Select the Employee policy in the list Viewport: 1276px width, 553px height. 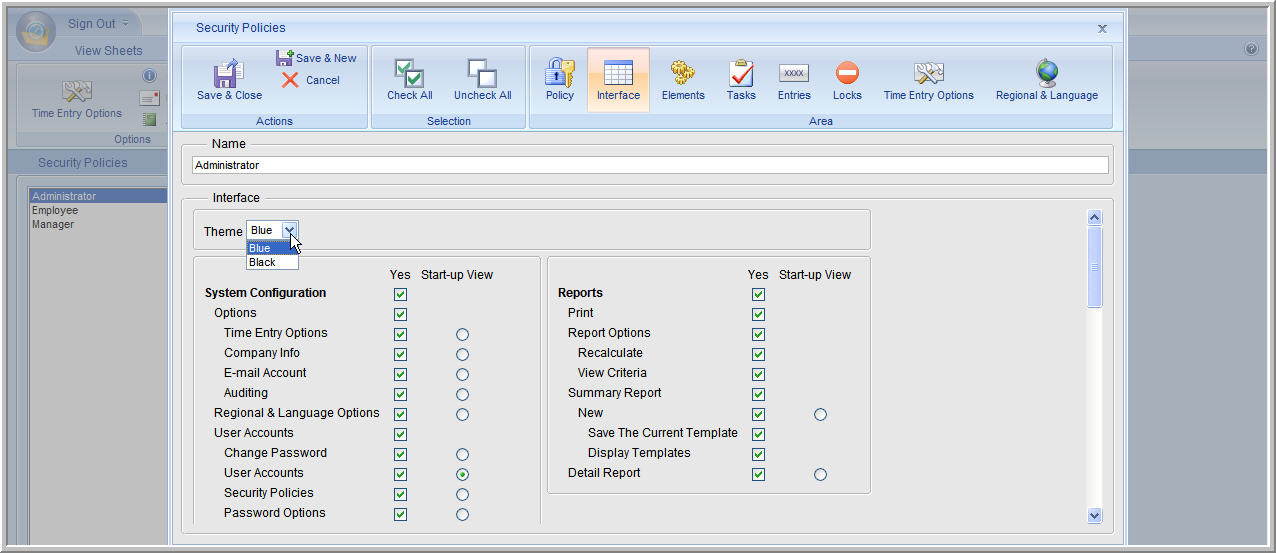click(x=98, y=210)
